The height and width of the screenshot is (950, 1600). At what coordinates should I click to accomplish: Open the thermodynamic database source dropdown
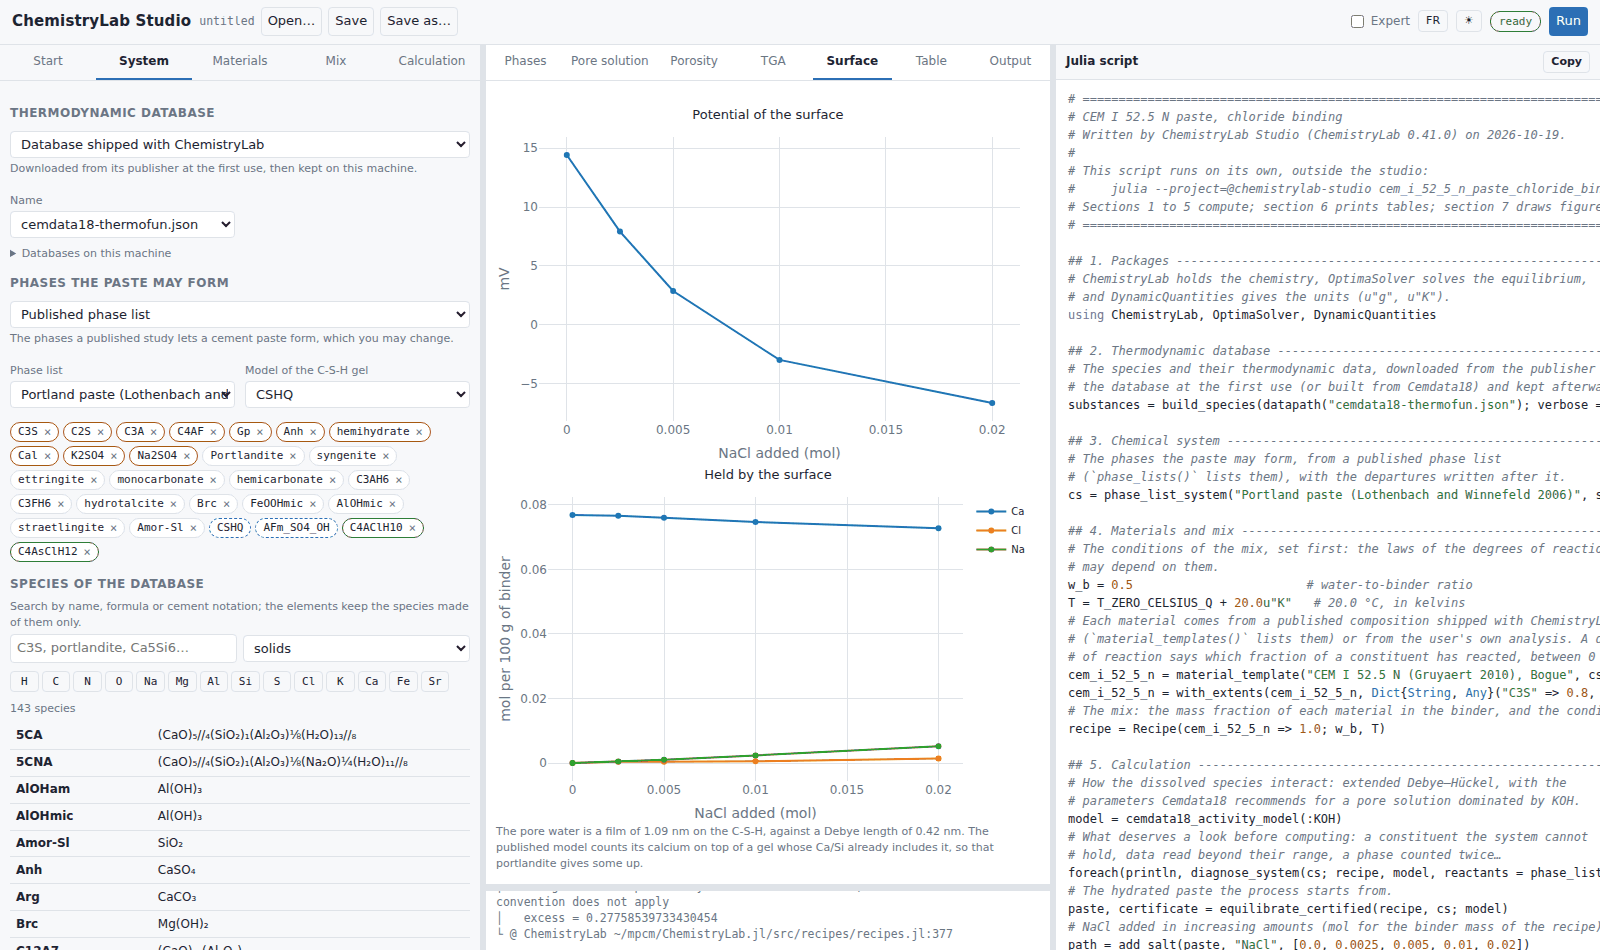coord(240,144)
